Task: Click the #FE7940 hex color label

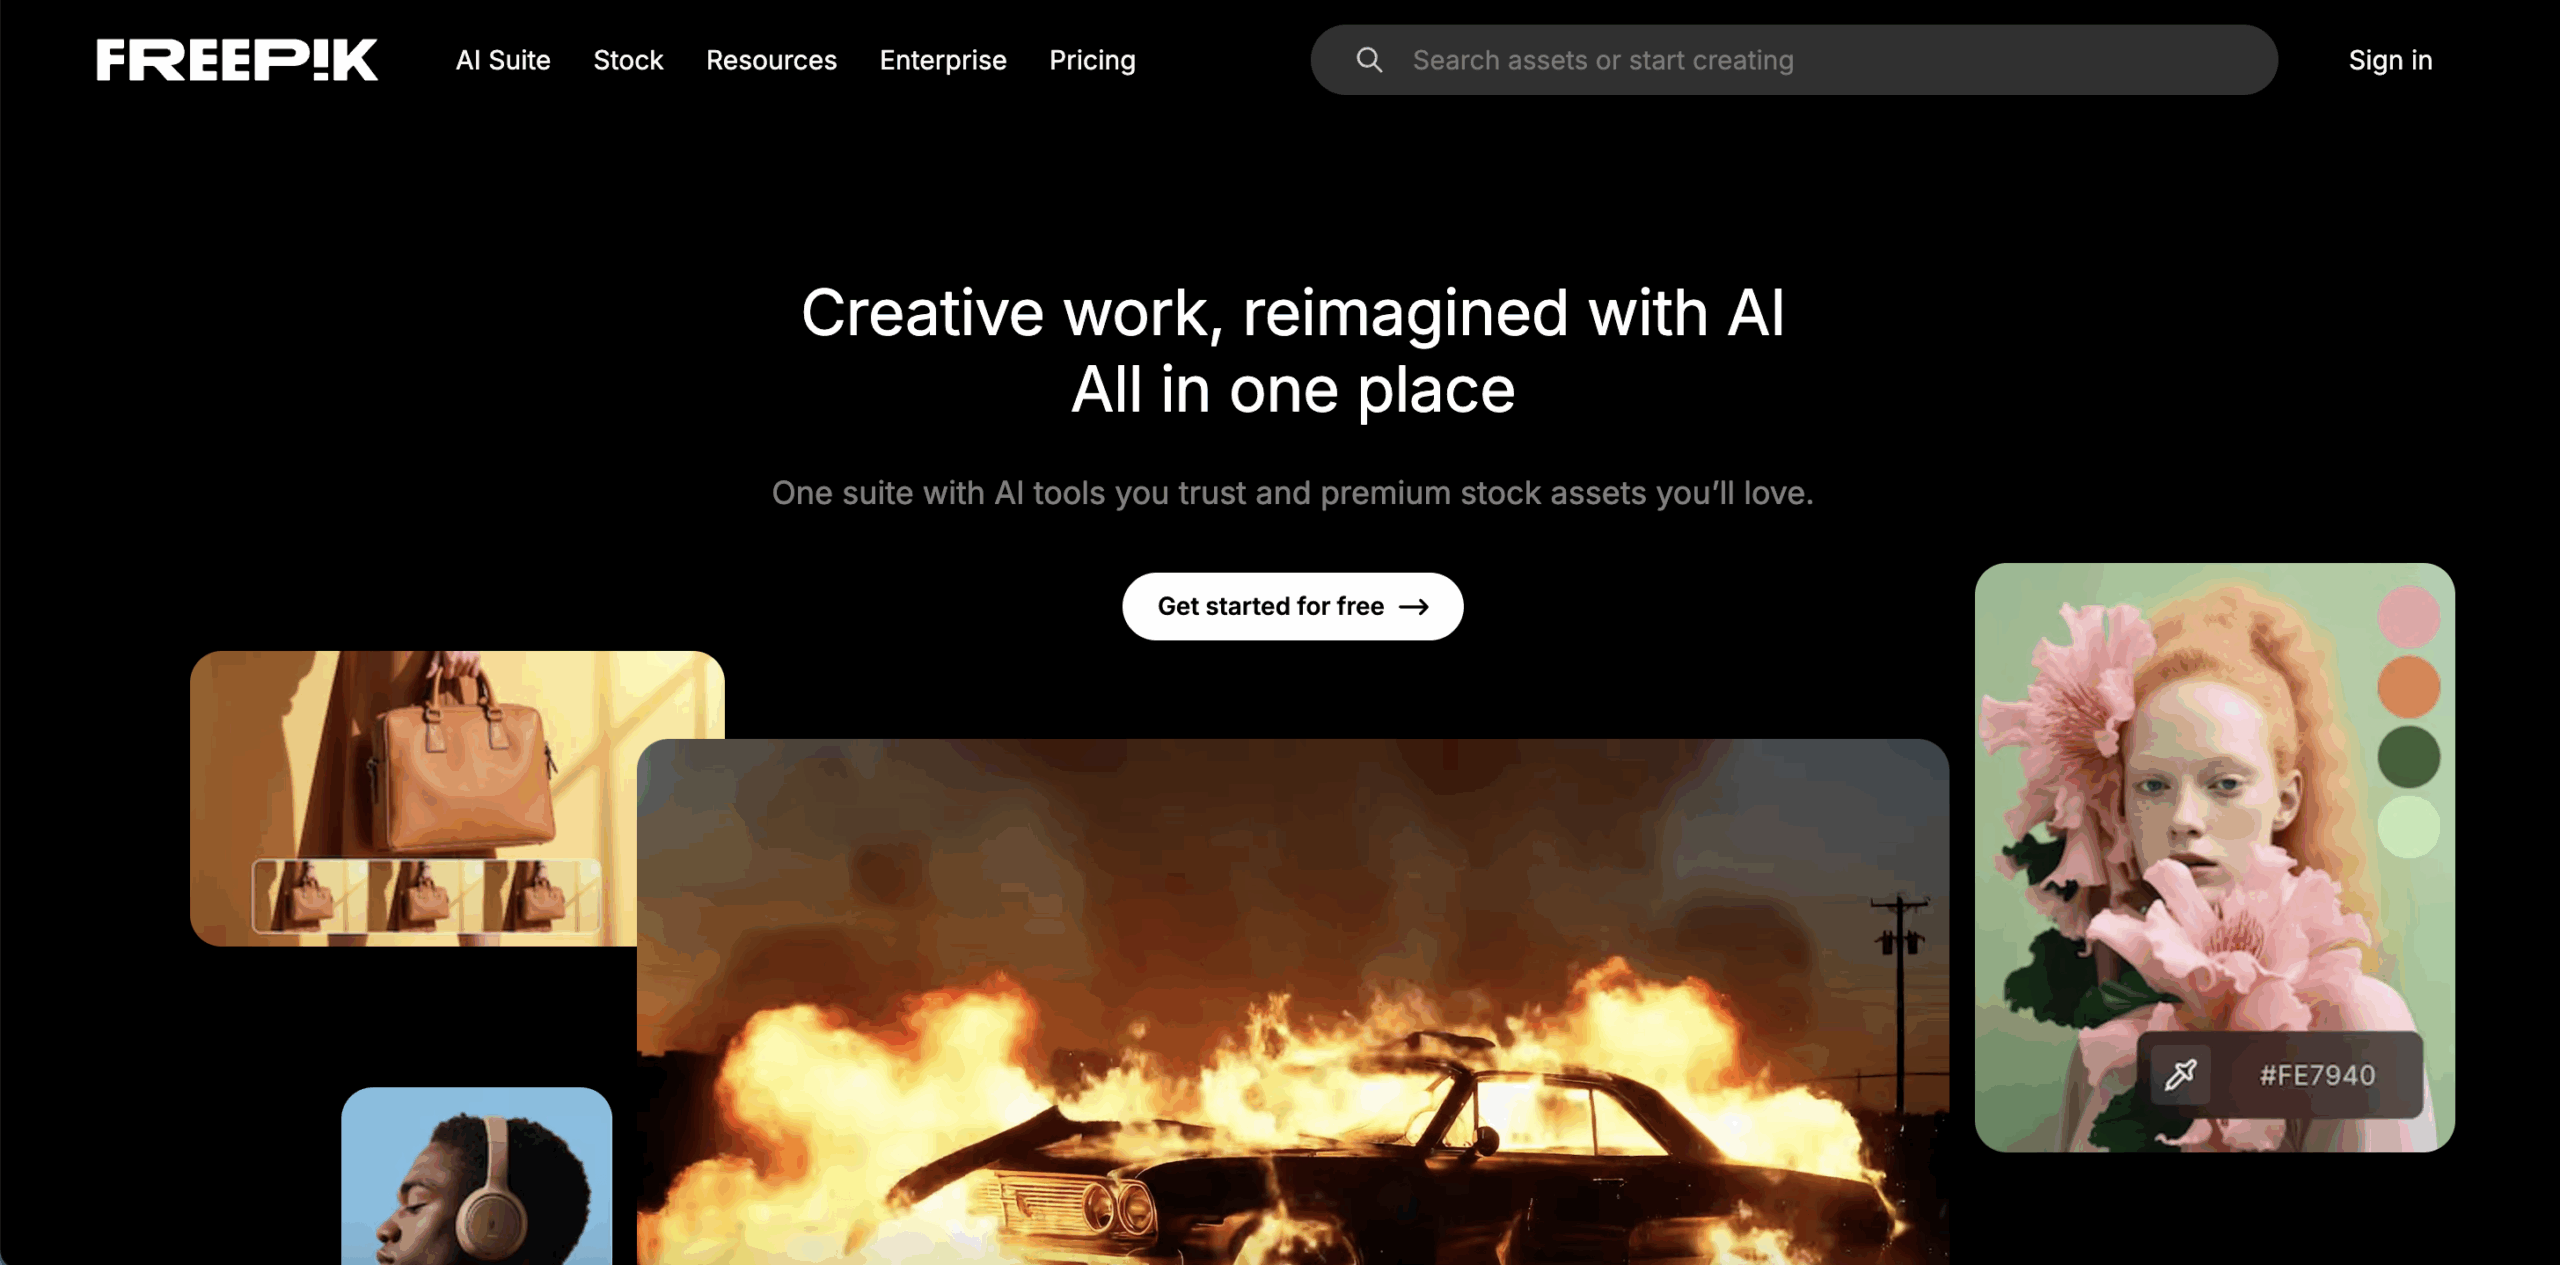Action: pyautogui.click(x=2317, y=1075)
